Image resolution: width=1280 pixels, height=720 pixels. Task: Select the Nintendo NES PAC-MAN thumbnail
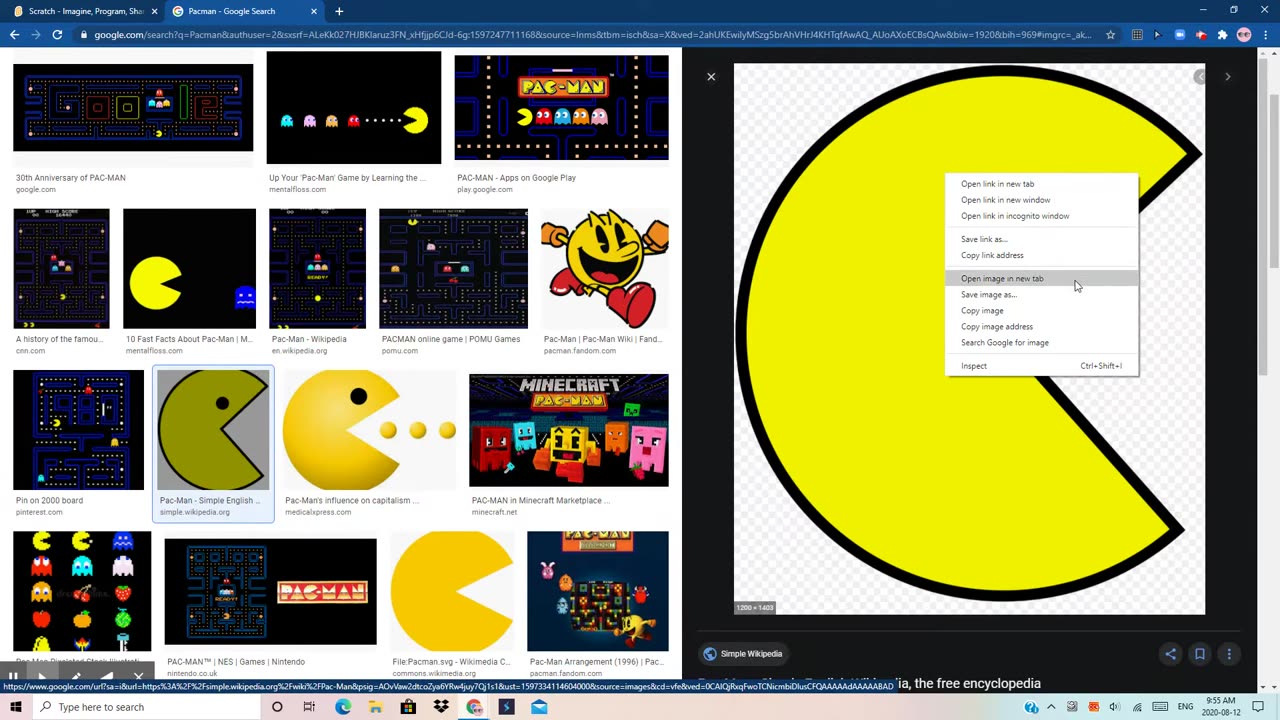point(270,592)
